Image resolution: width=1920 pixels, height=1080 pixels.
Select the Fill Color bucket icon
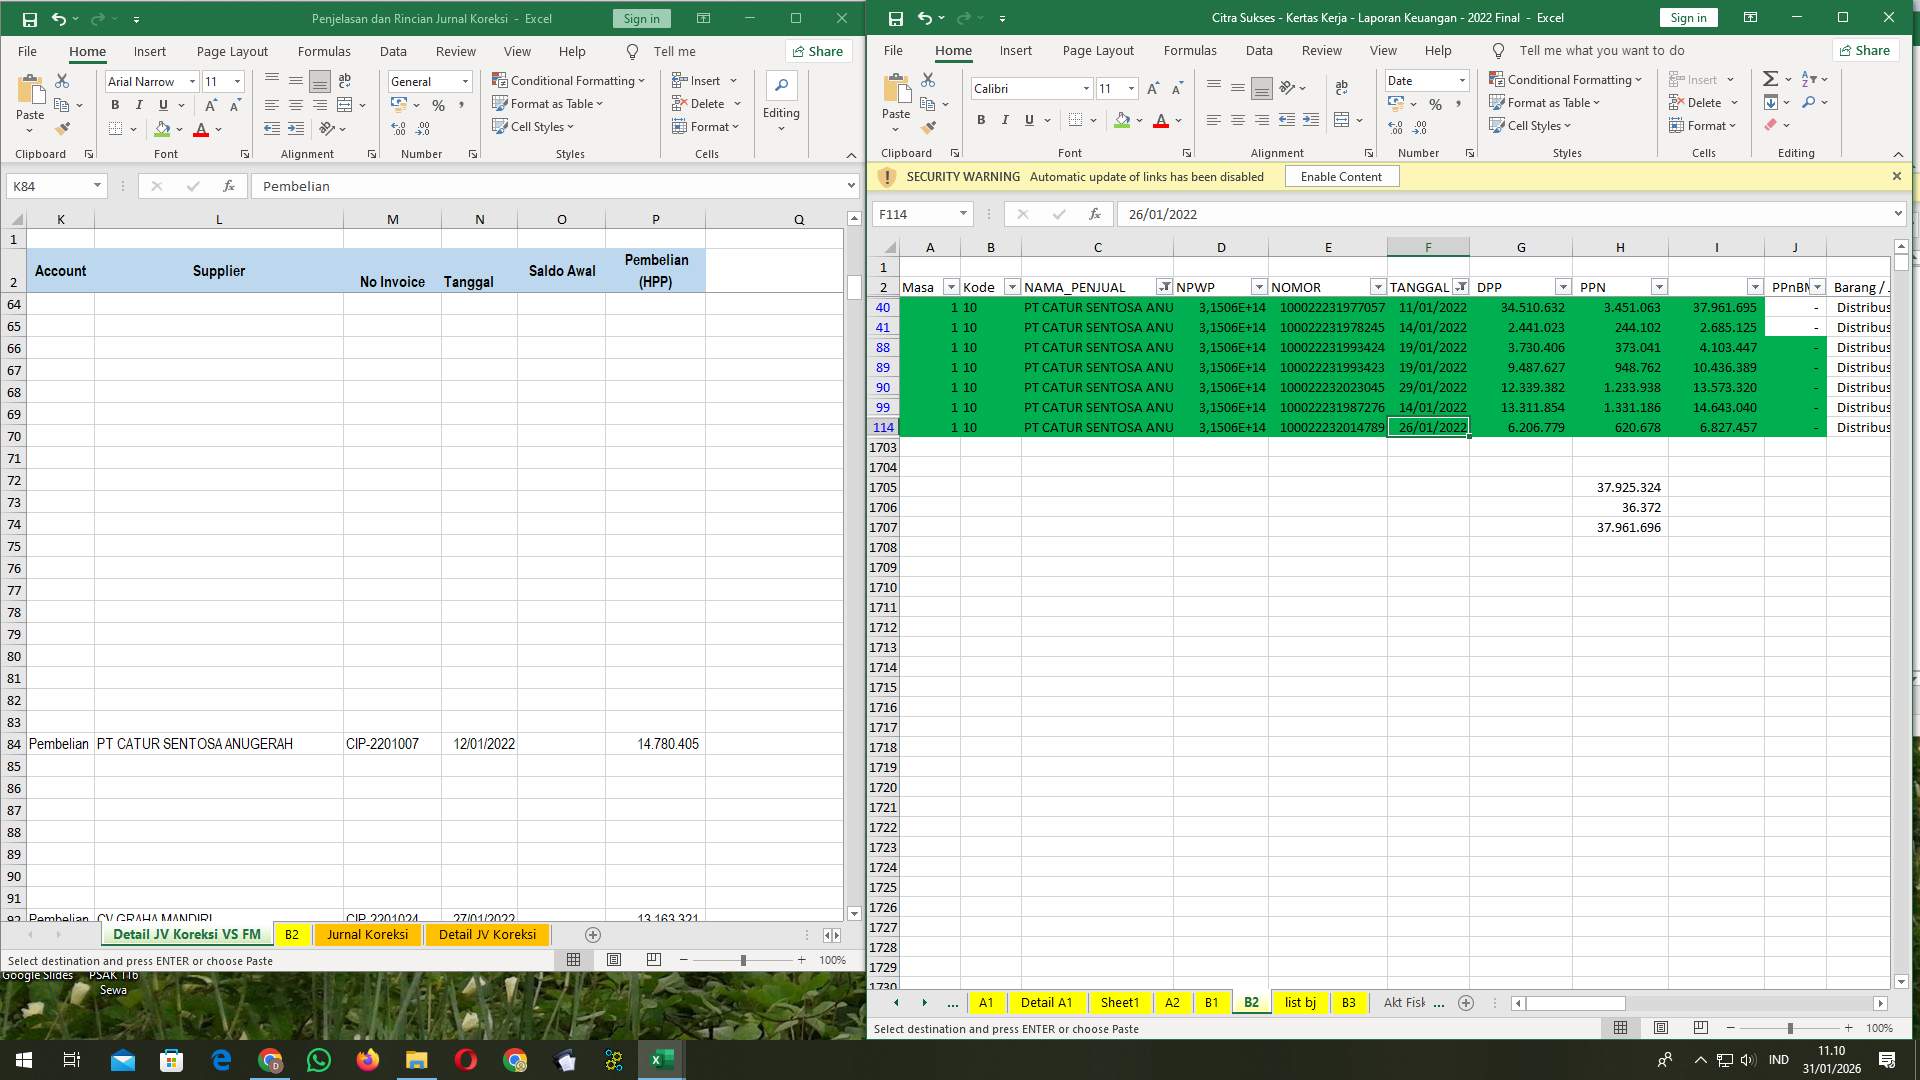tap(162, 129)
